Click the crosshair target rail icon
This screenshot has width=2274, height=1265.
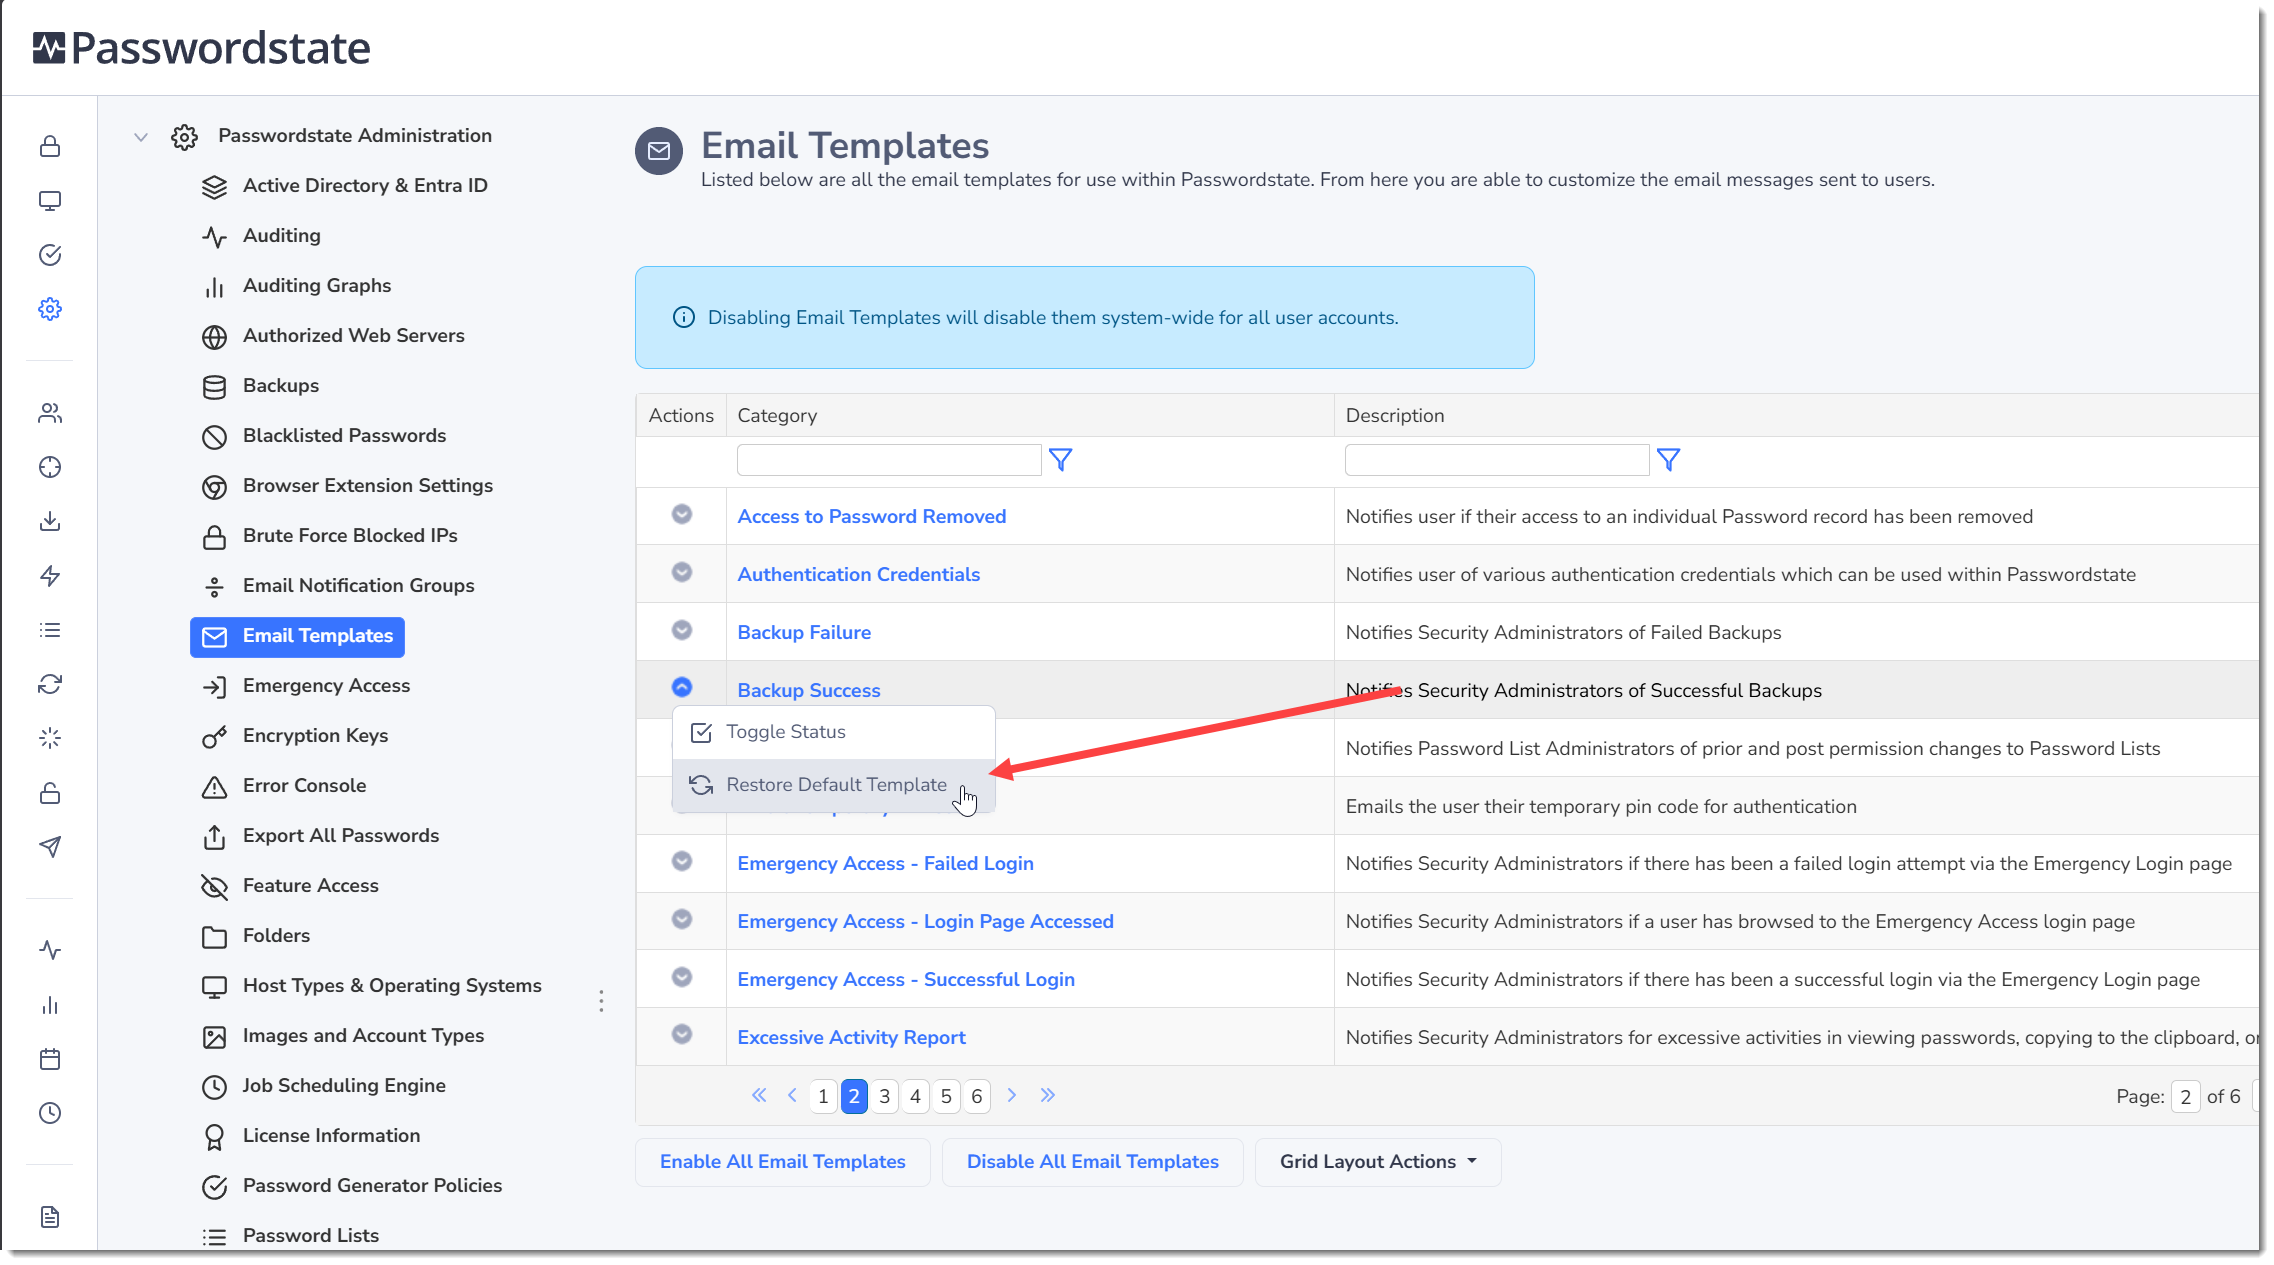coord(50,467)
